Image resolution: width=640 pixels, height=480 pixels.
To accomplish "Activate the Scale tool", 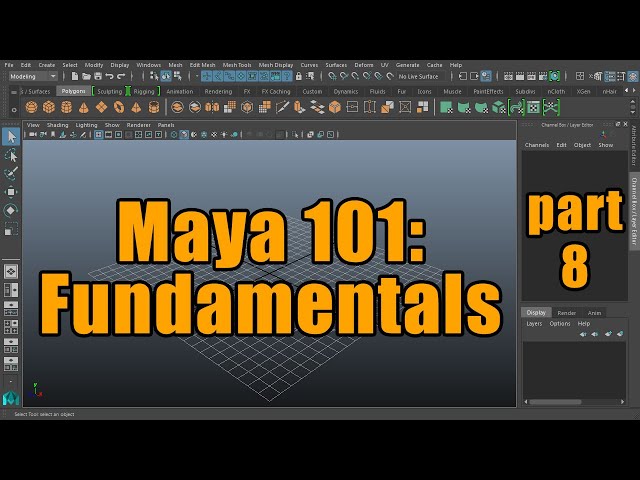I will 11,229.
